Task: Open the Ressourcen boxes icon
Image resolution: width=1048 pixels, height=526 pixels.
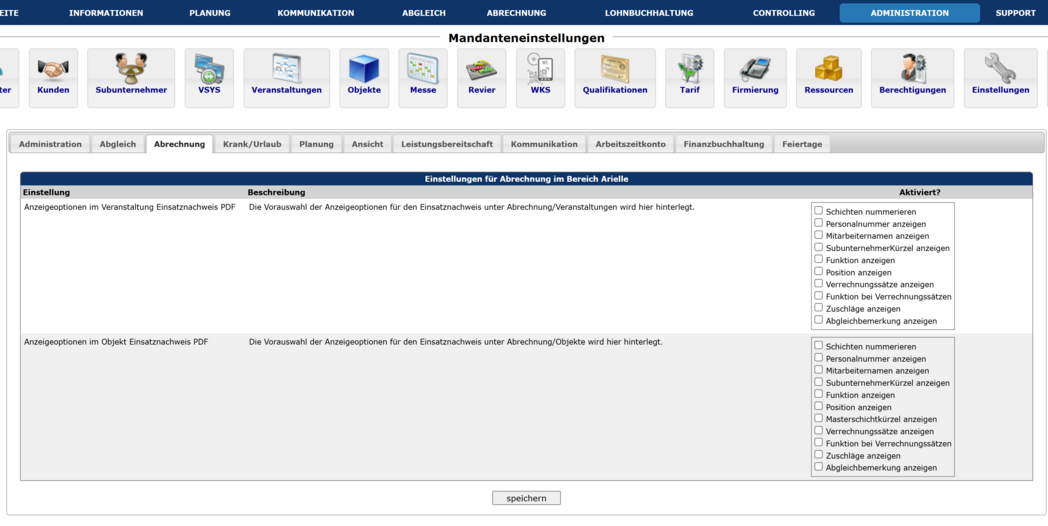Action: [x=828, y=69]
